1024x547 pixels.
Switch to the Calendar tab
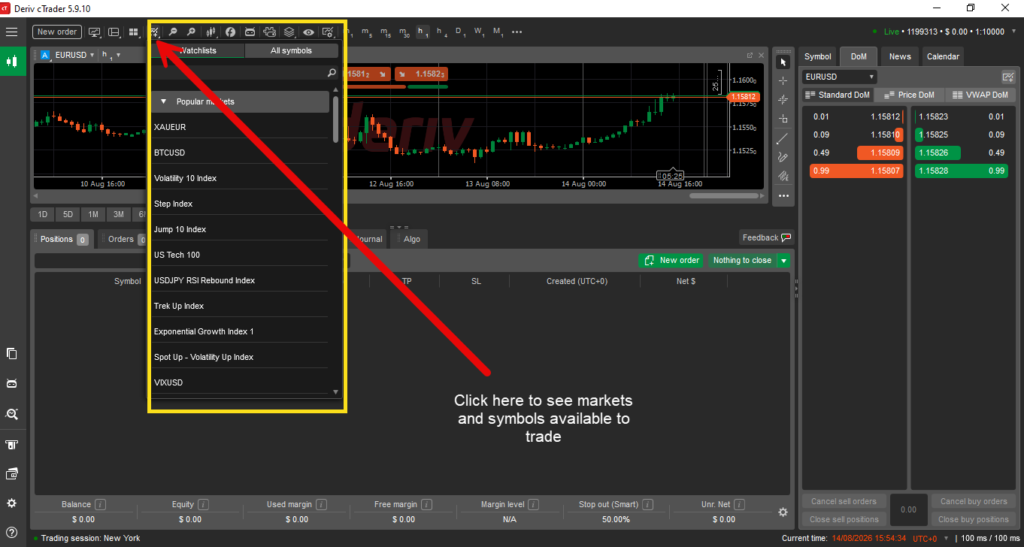pos(942,57)
